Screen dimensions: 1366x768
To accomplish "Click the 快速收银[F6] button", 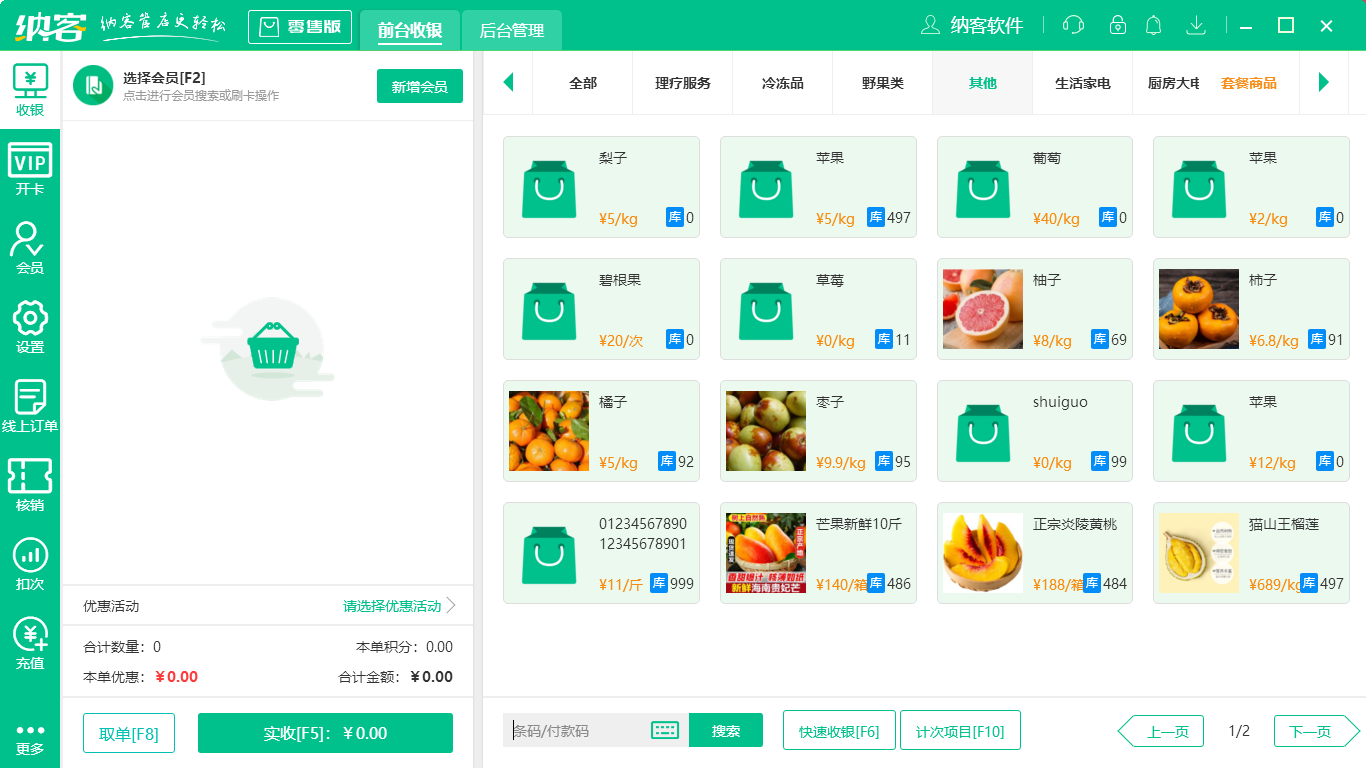I will pyautogui.click(x=839, y=730).
